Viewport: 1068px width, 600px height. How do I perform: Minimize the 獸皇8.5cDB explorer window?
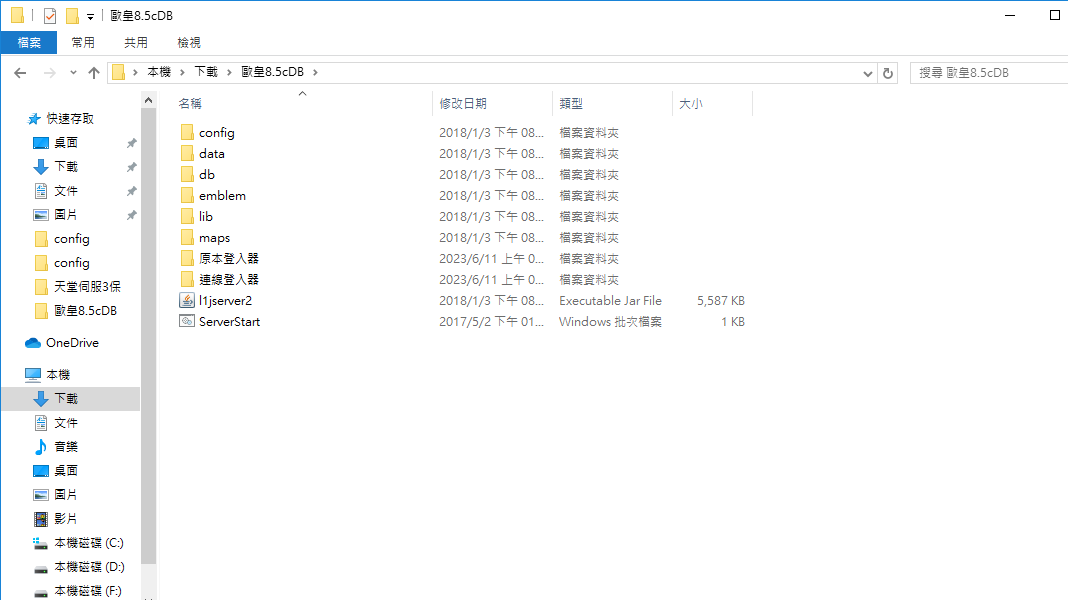[1010, 15]
